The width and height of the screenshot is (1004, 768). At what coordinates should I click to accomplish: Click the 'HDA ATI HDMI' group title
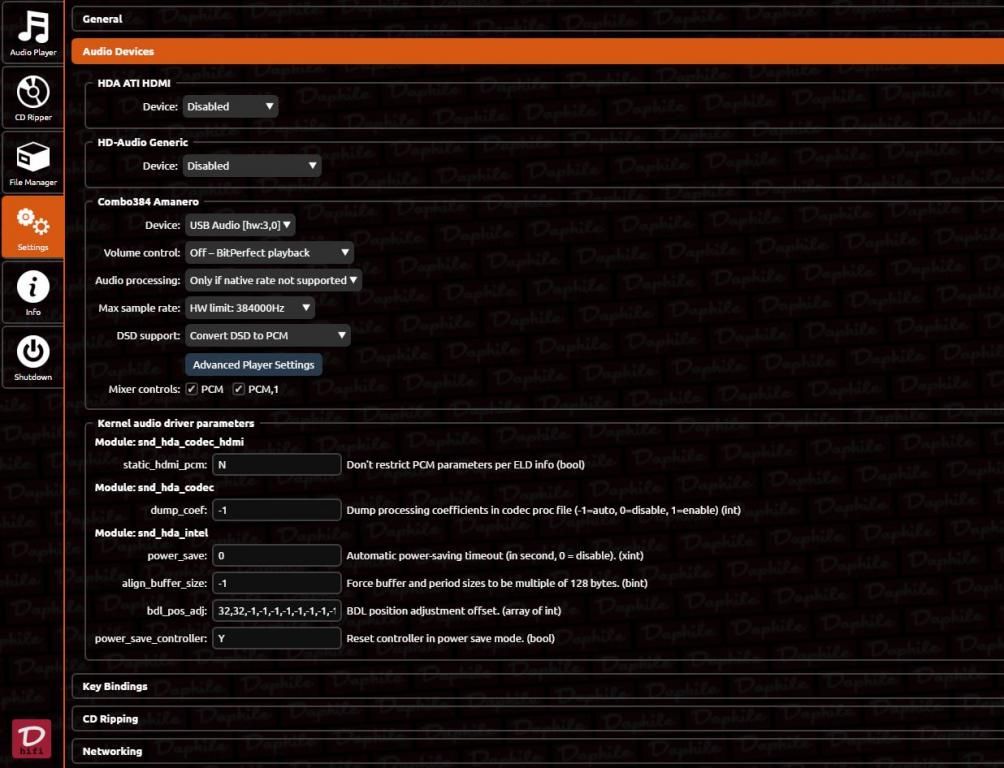134,83
